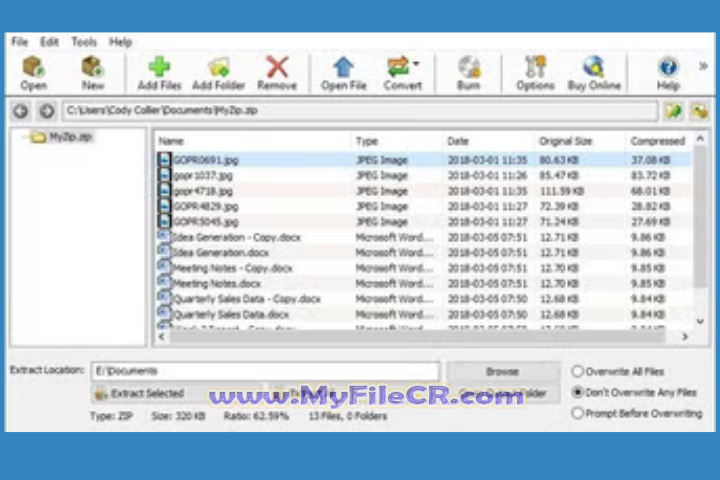
Task: Open the File menu
Action: point(19,42)
